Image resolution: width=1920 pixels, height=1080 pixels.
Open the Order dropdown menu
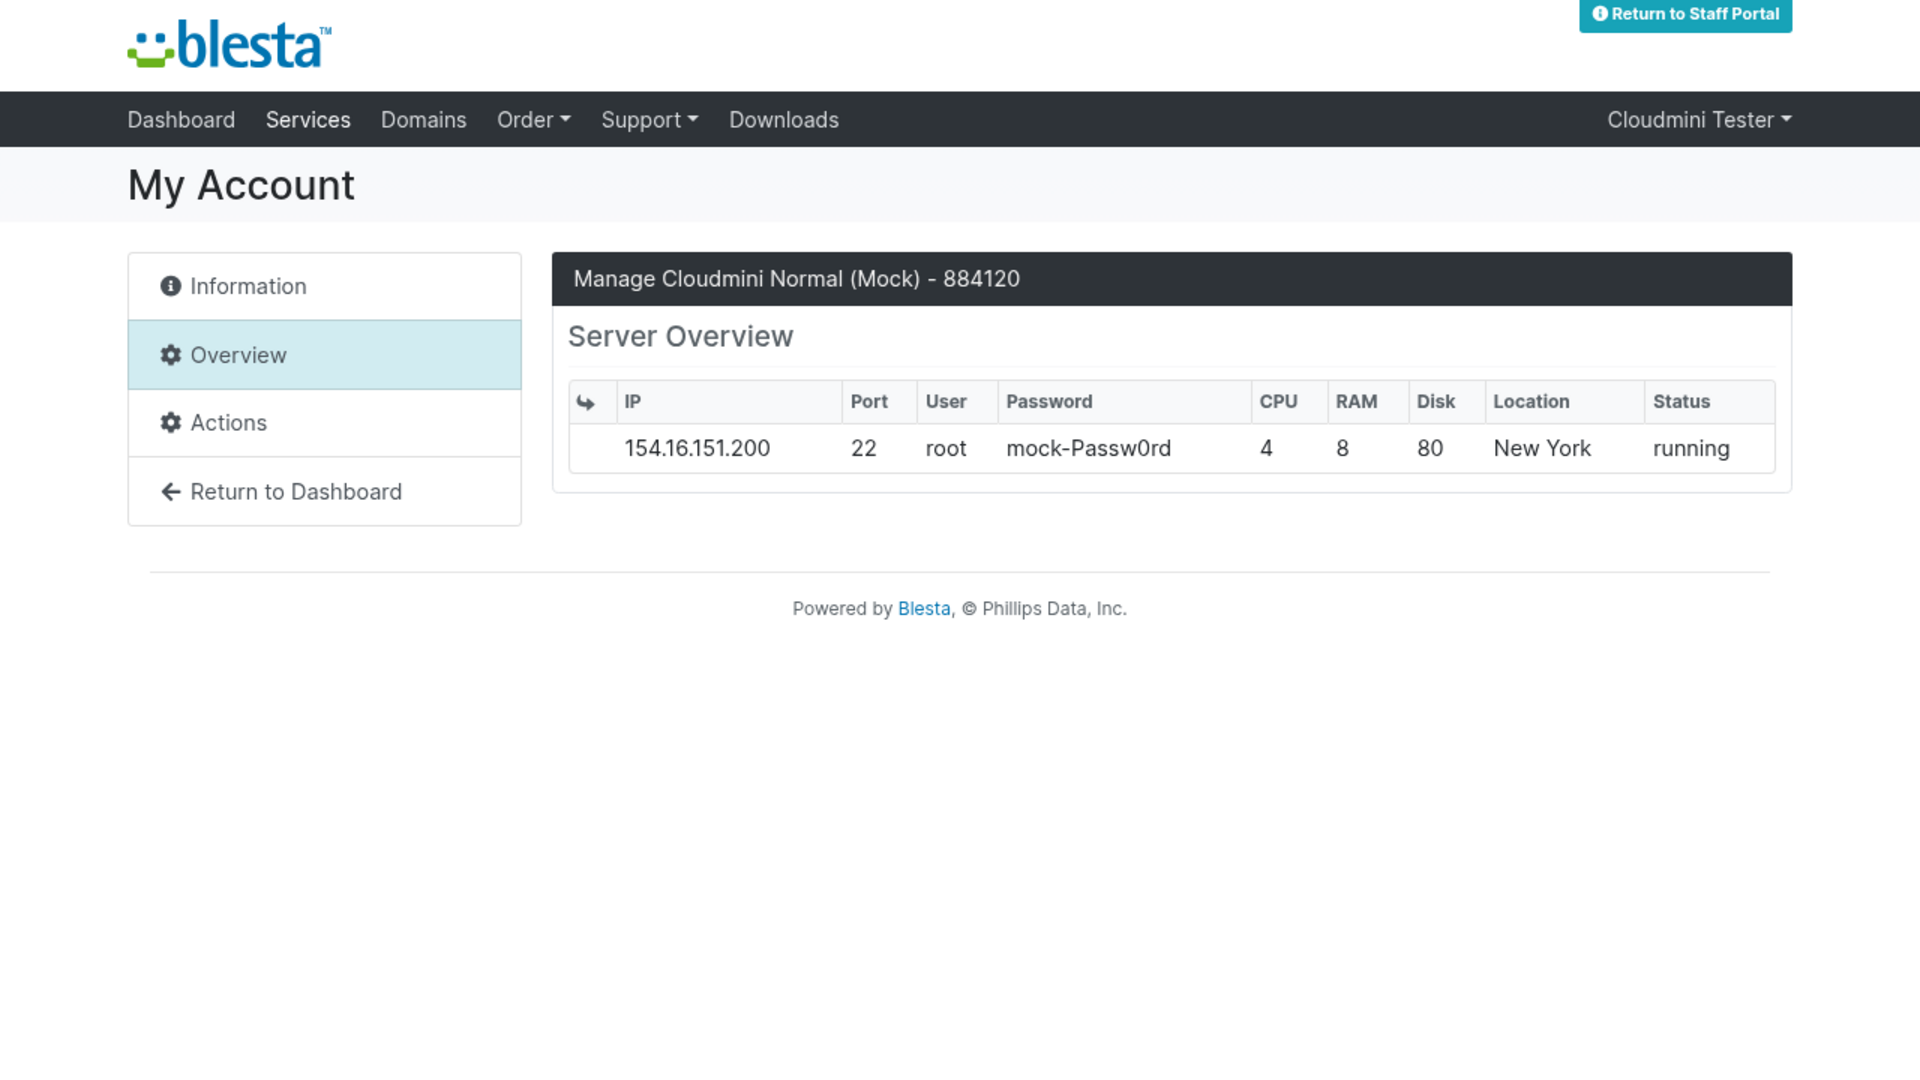pyautogui.click(x=533, y=120)
